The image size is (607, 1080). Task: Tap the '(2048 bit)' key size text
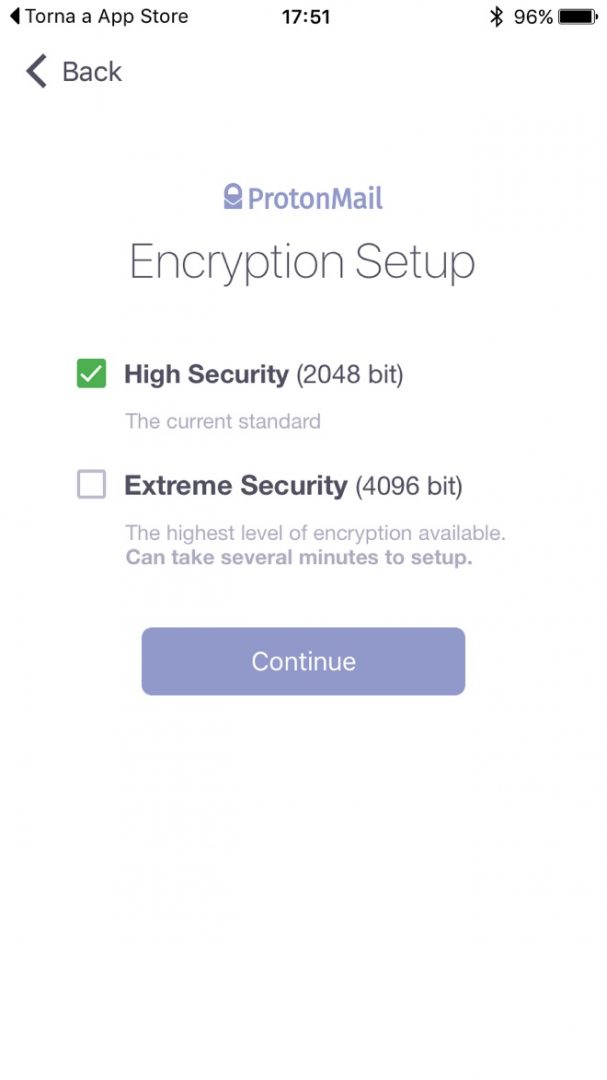pyautogui.click(x=349, y=375)
